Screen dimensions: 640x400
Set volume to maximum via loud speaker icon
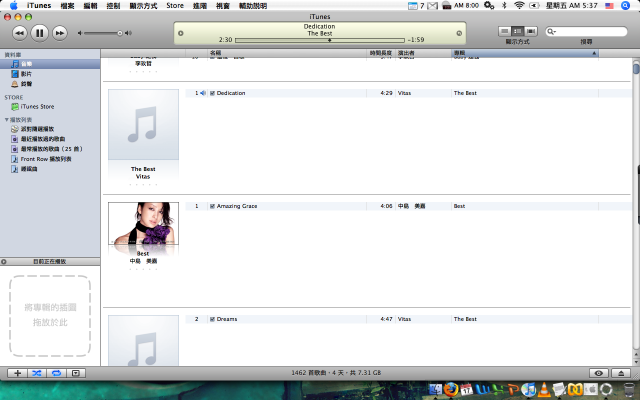pyautogui.click(x=129, y=33)
